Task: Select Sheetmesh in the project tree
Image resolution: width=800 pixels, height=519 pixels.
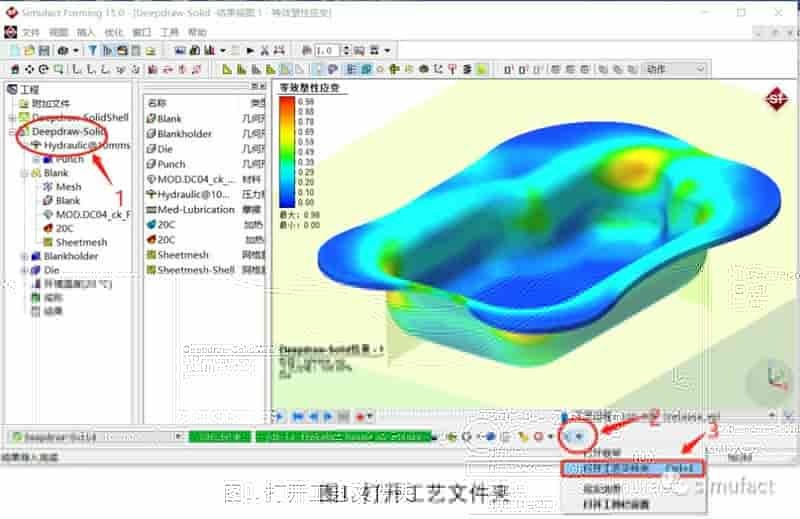Action: coord(76,242)
